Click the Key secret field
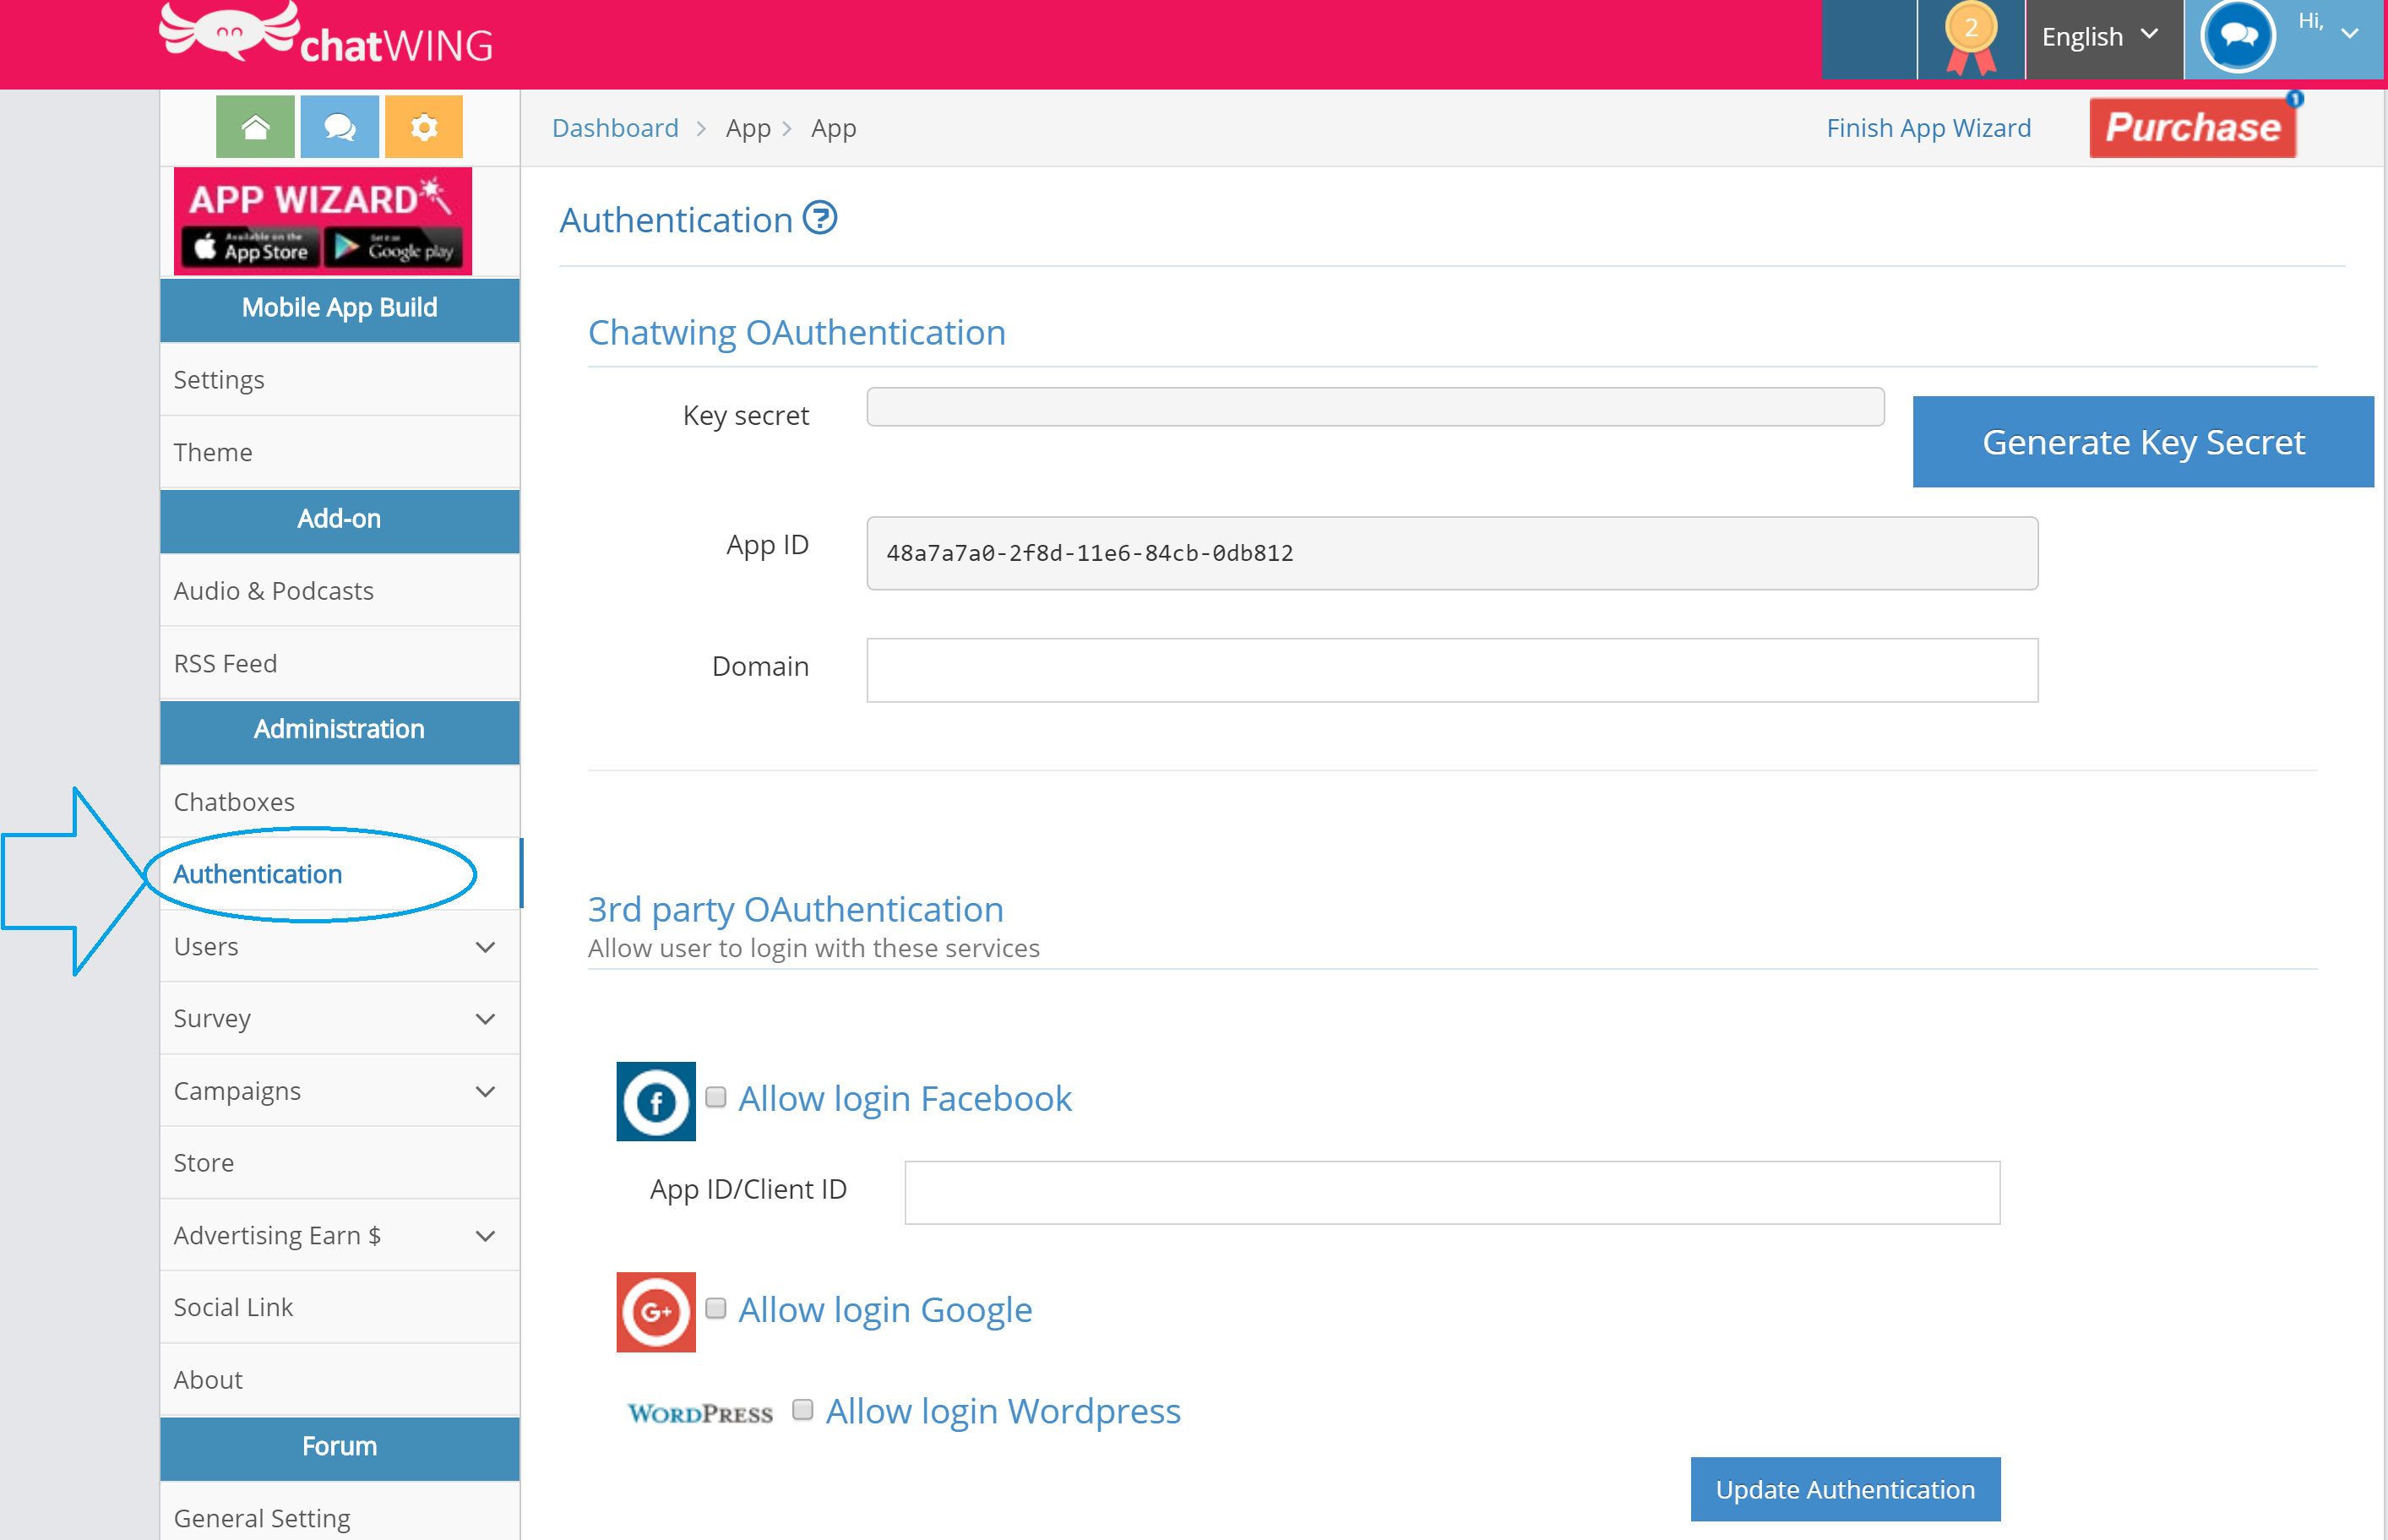This screenshot has width=2388, height=1540. (1375, 408)
